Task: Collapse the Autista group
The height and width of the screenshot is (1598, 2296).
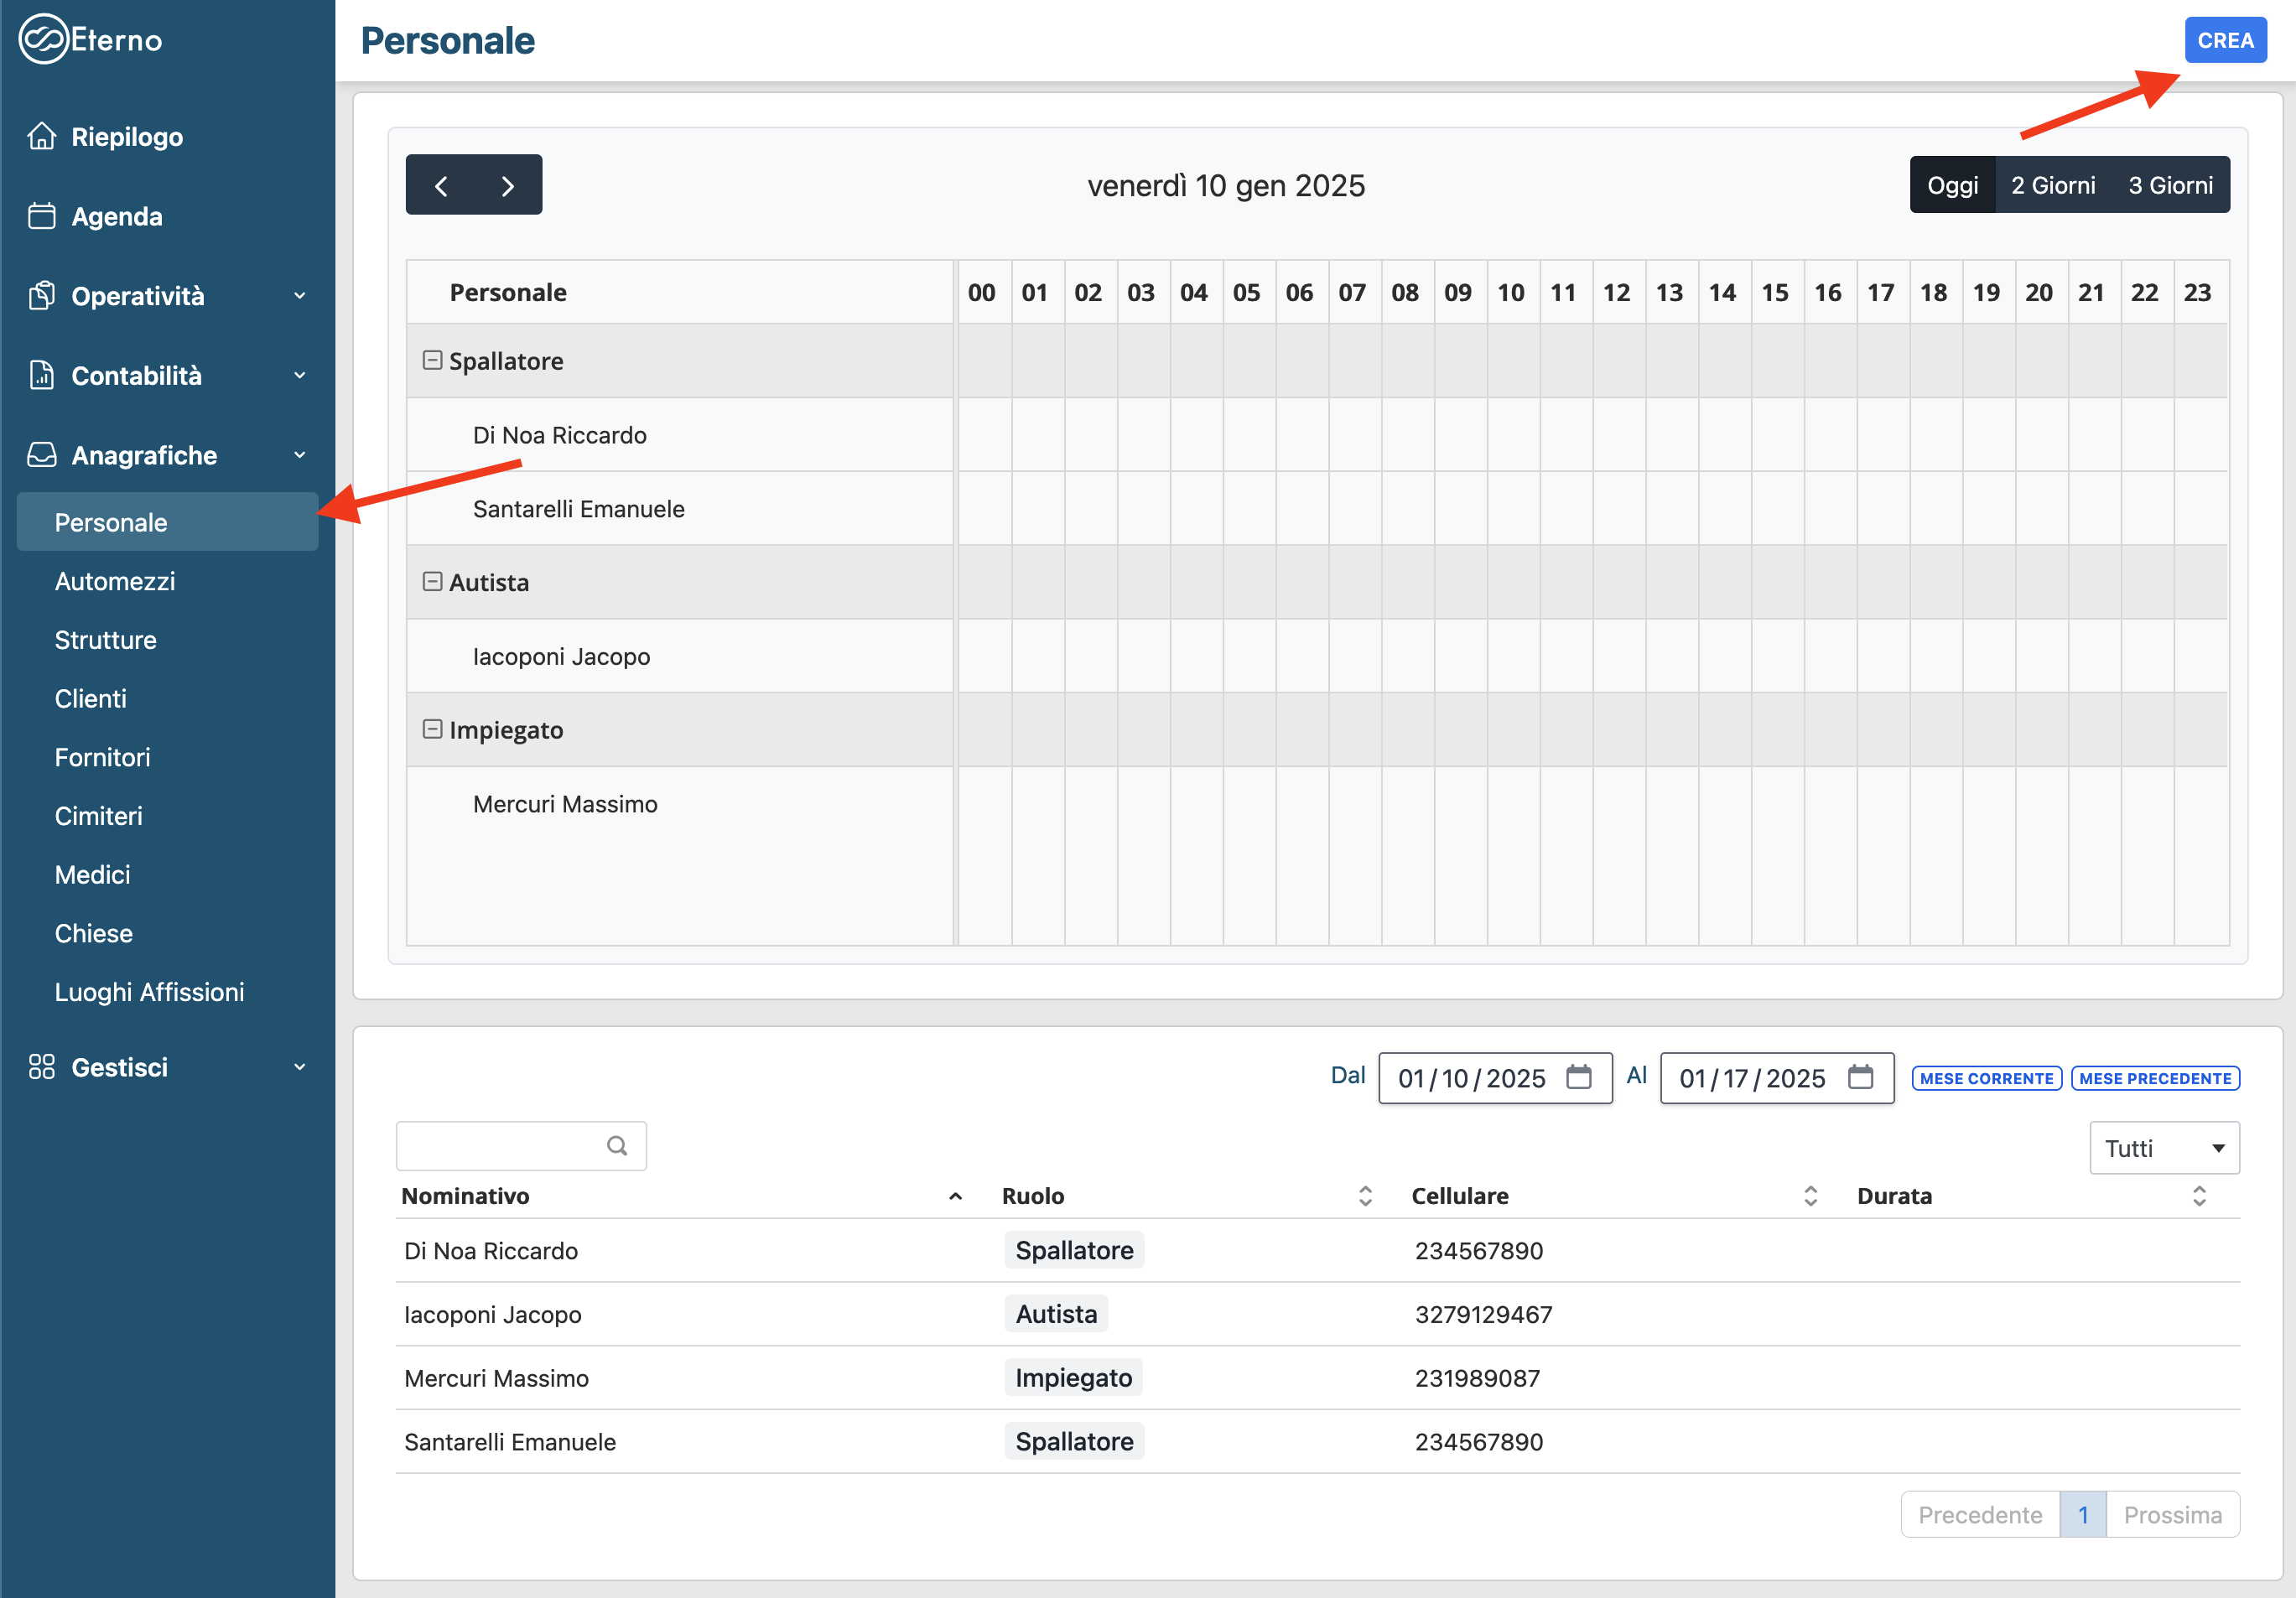Action: coord(432,581)
